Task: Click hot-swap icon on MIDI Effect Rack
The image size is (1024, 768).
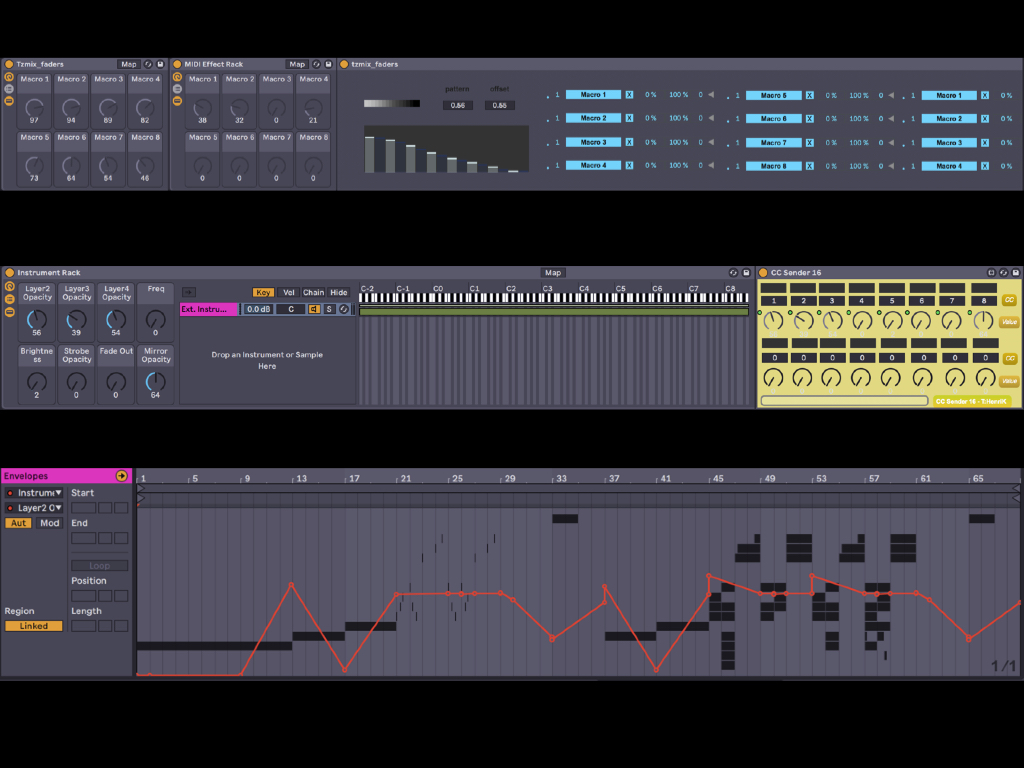Action: [x=317, y=64]
